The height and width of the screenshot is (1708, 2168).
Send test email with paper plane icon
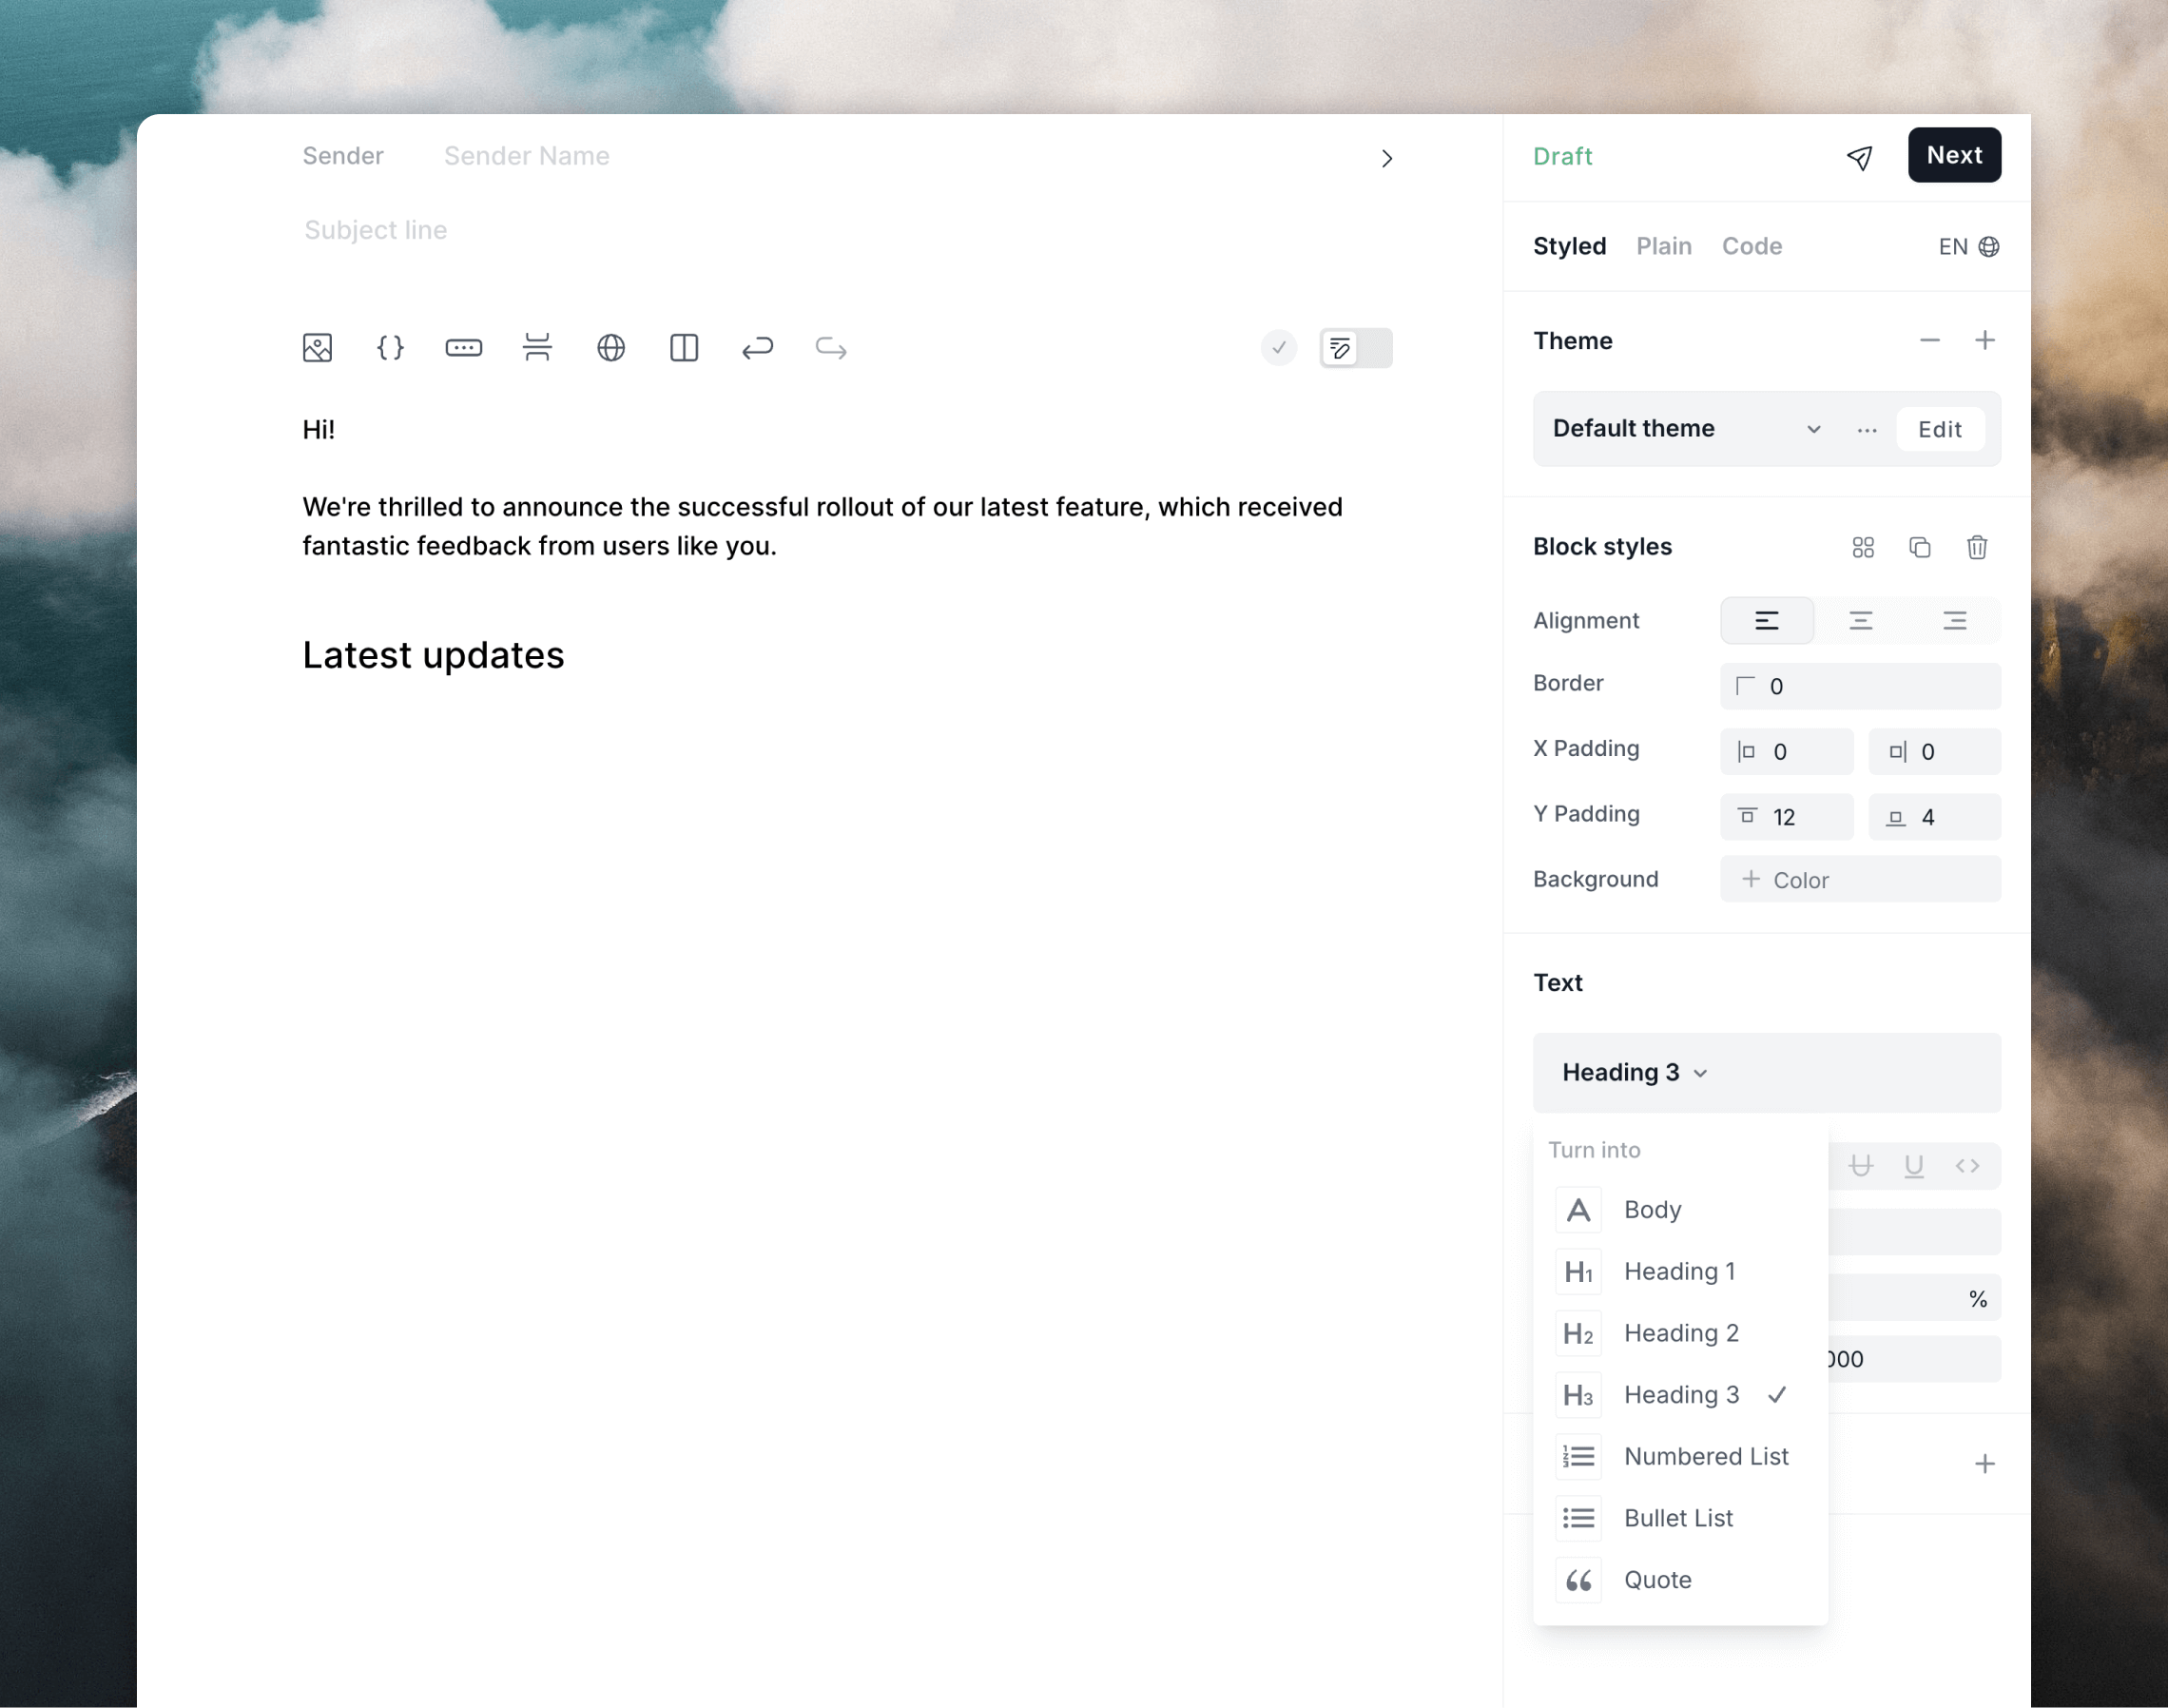point(1859,157)
